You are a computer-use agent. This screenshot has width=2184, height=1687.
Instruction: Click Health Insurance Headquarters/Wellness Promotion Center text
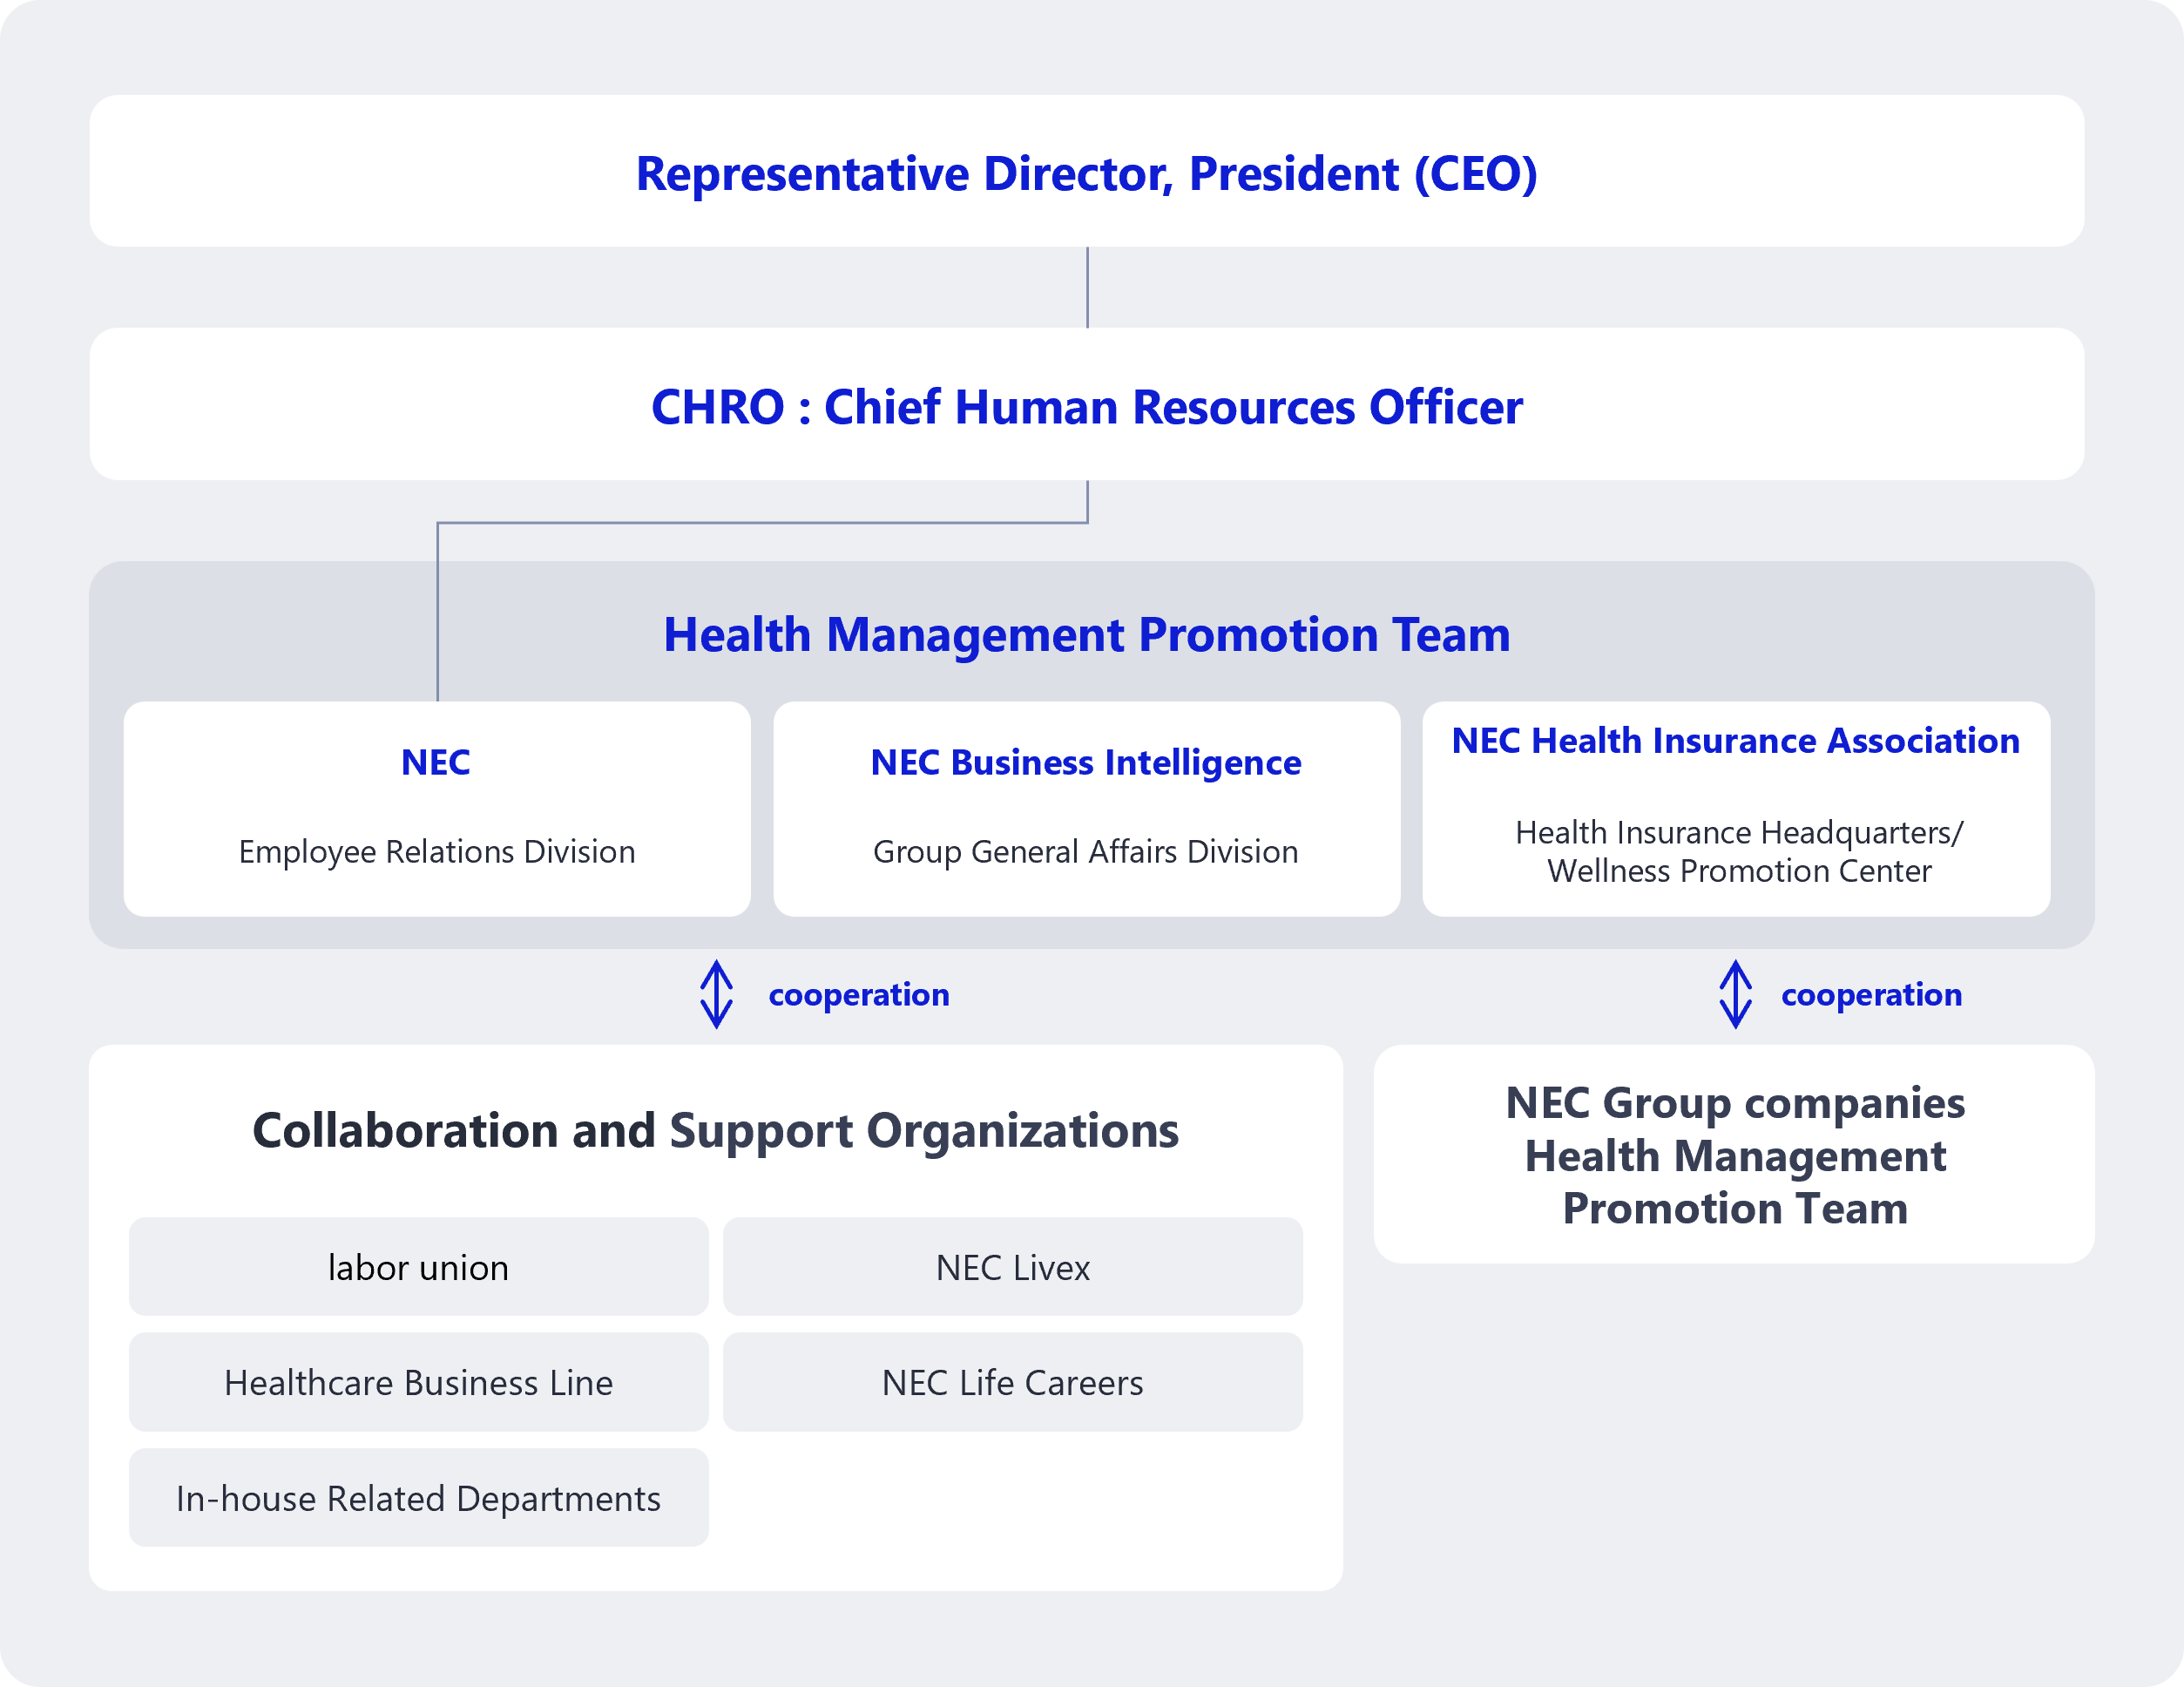tap(1738, 851)
